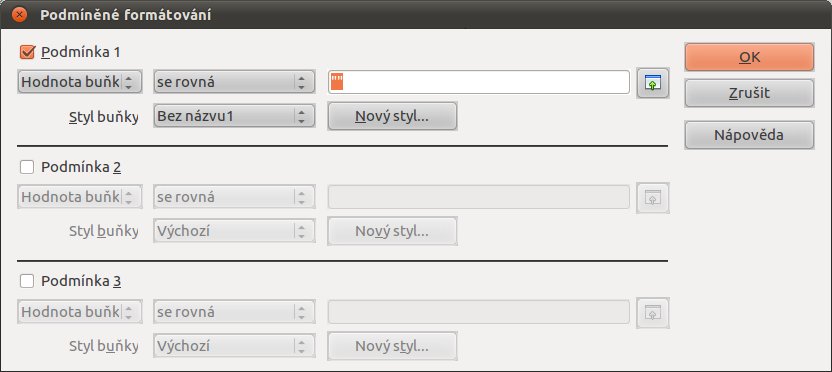
Task: Enable the Podmínka 2 checkbox
Action: [x=27, y=167]
